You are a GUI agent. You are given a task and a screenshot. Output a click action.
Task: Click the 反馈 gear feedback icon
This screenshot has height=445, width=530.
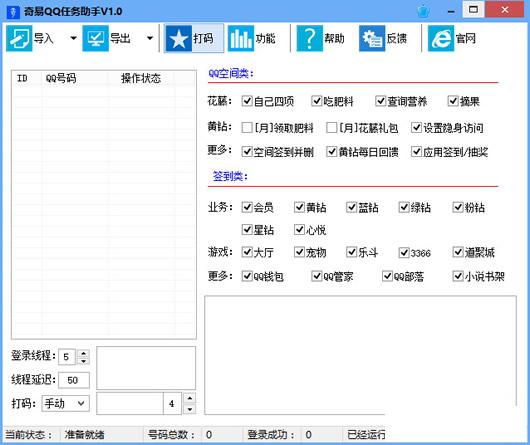click(372, 39)
